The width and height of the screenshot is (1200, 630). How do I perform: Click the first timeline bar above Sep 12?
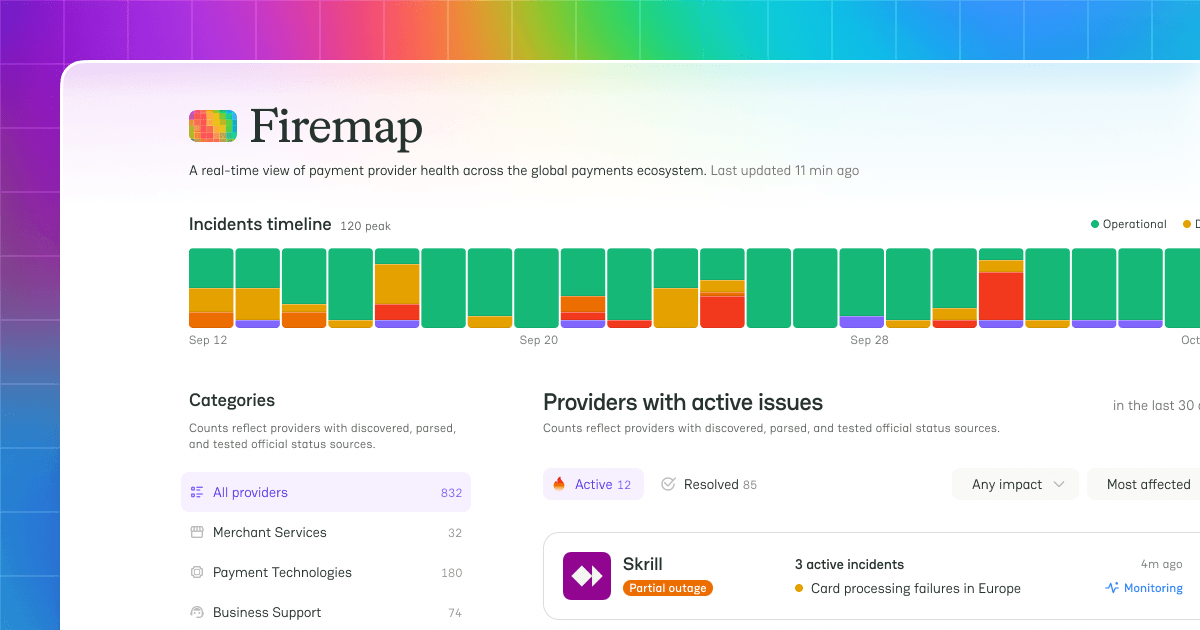pyautogui.click(x=211, y=288)
